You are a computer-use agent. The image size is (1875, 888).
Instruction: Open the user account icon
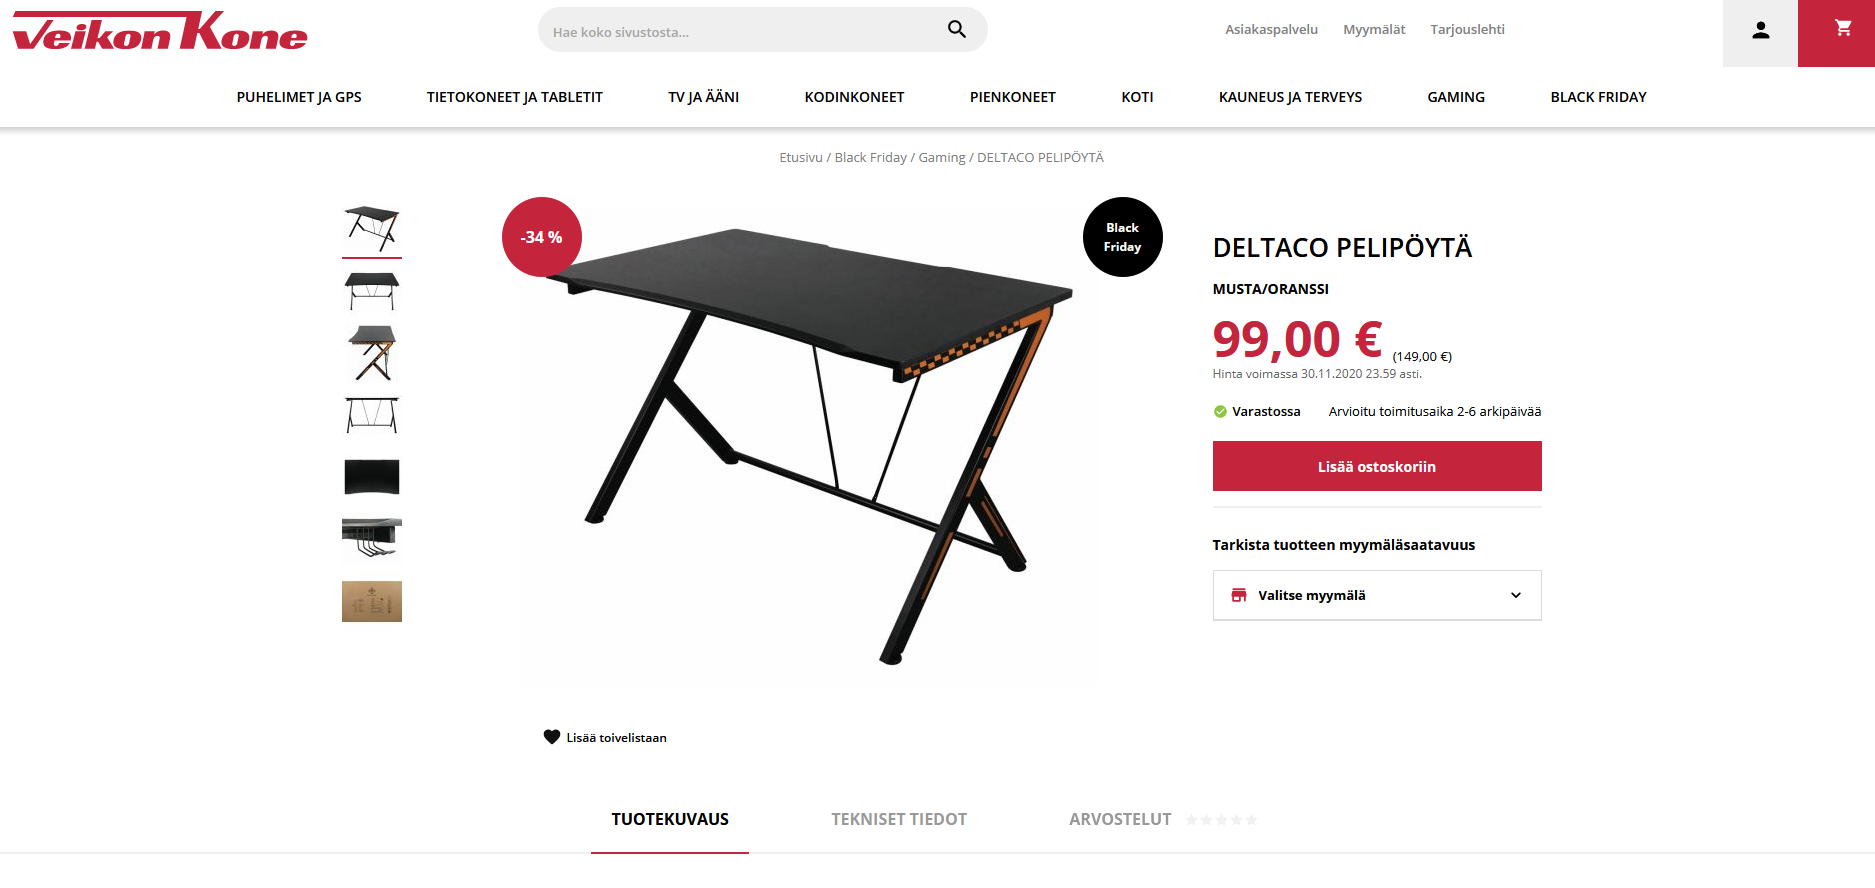1760,31
